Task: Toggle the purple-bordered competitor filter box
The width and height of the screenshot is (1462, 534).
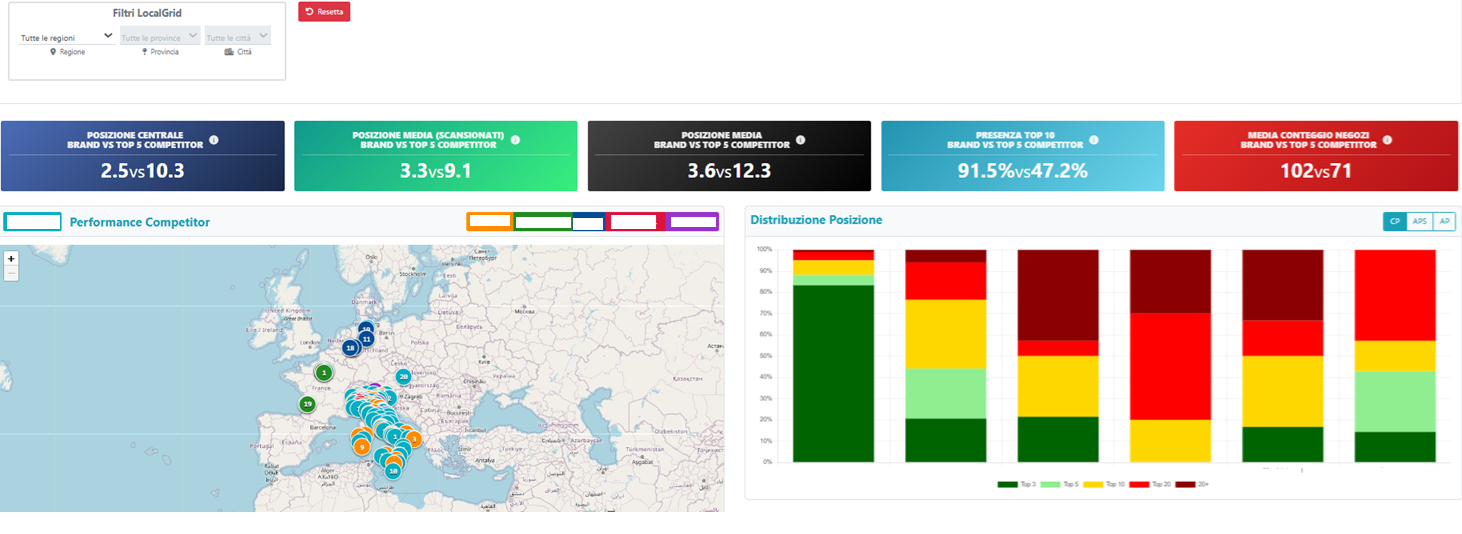Action: click(693, 222)
